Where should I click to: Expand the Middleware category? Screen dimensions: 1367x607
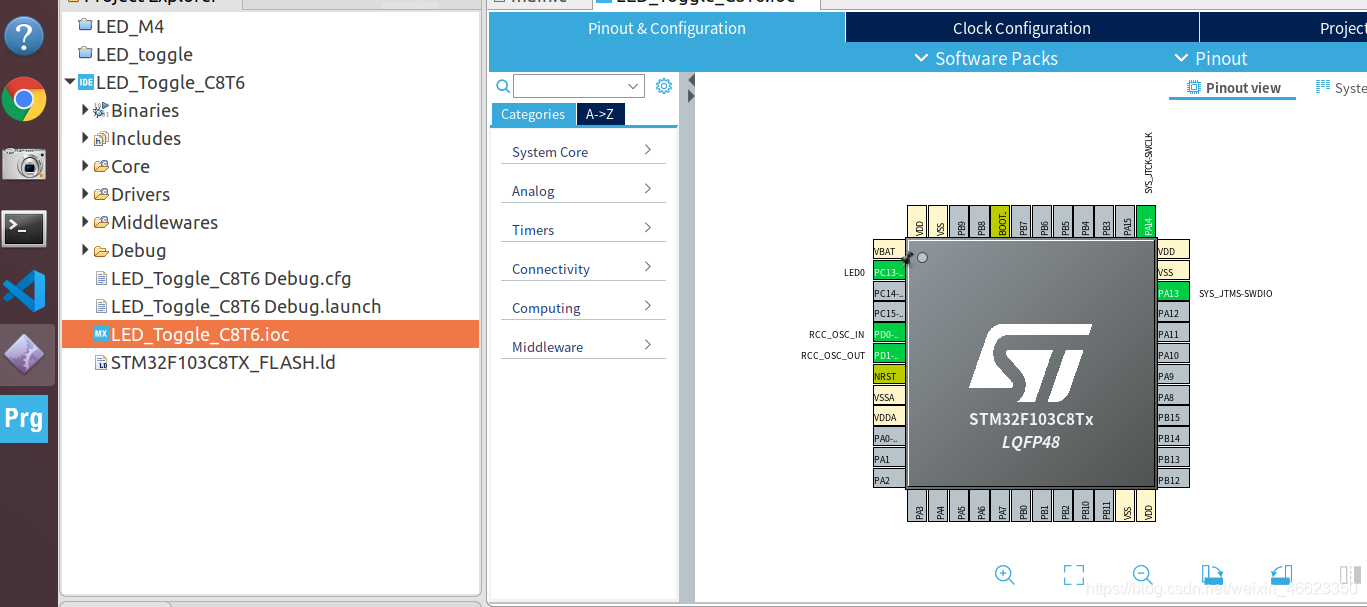[x=583, y=347]
